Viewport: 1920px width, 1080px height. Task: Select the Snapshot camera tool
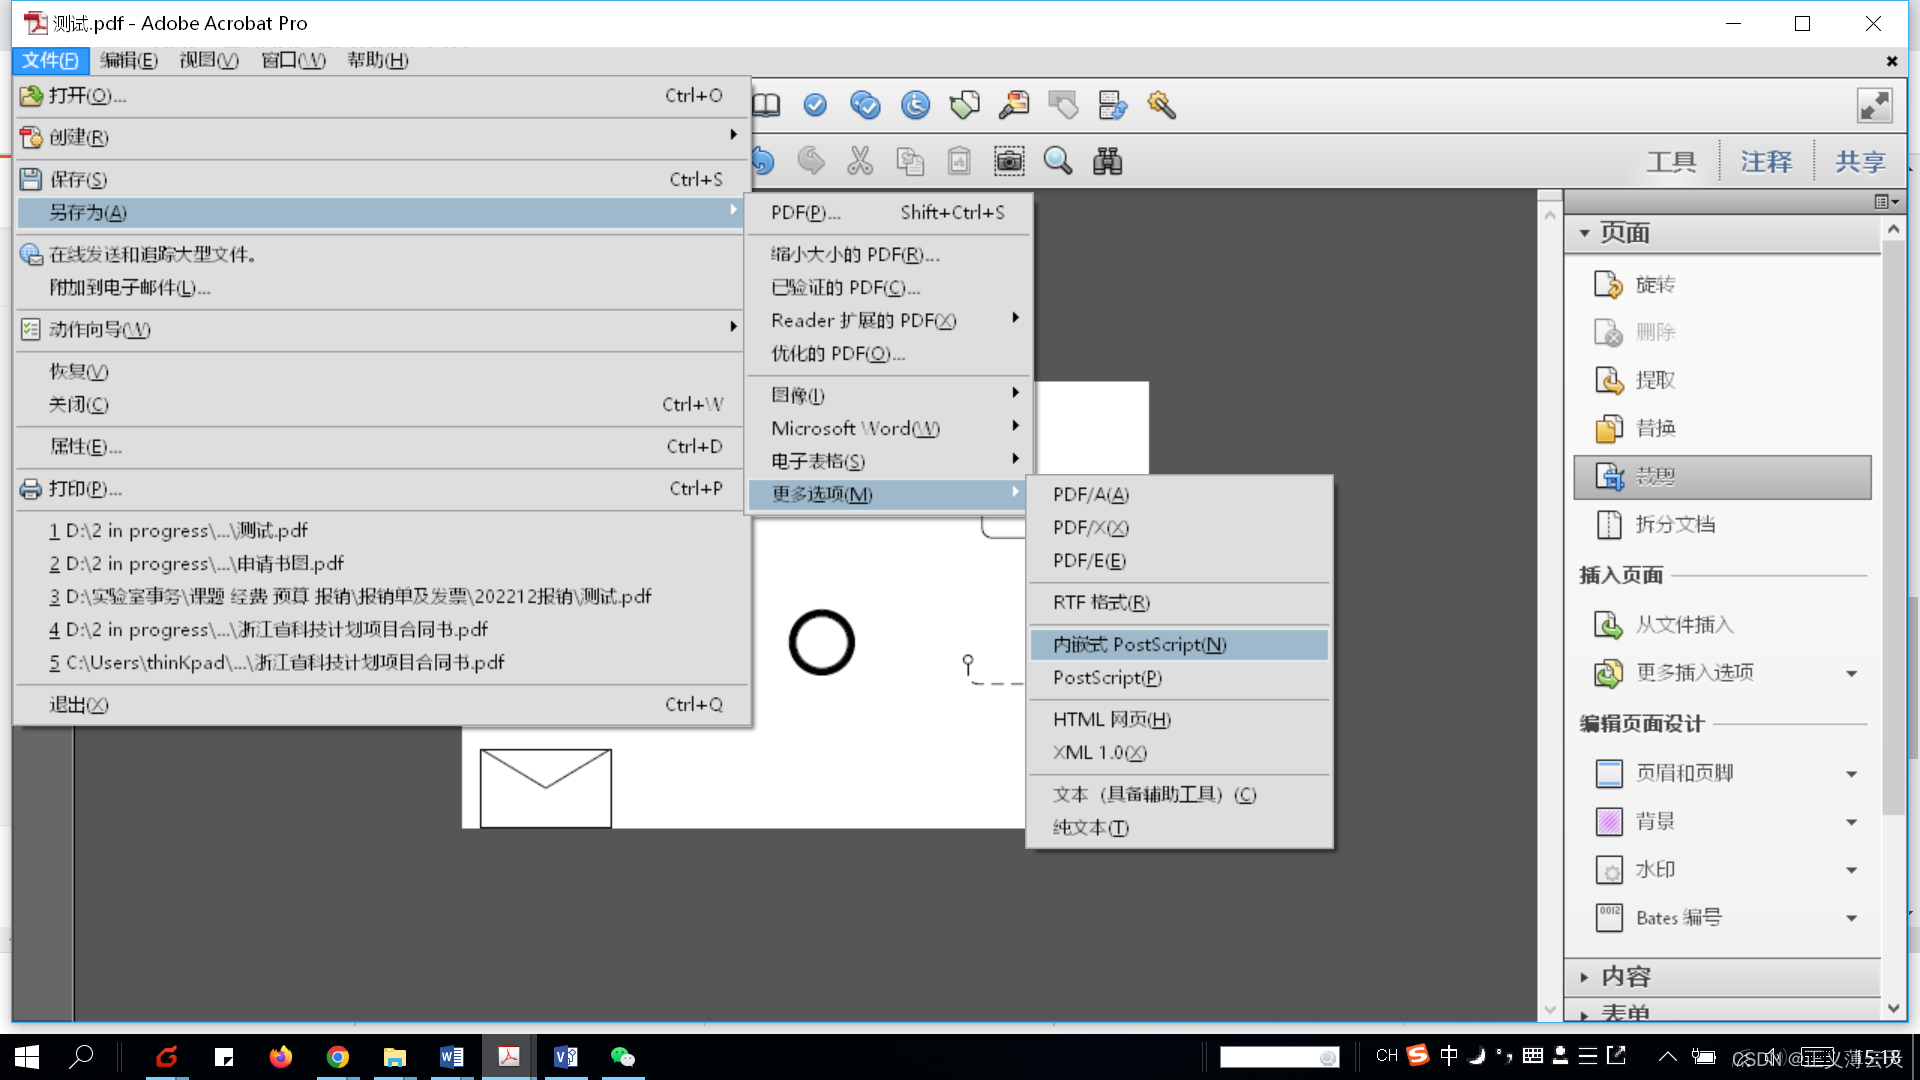(x=1010, y=160)
